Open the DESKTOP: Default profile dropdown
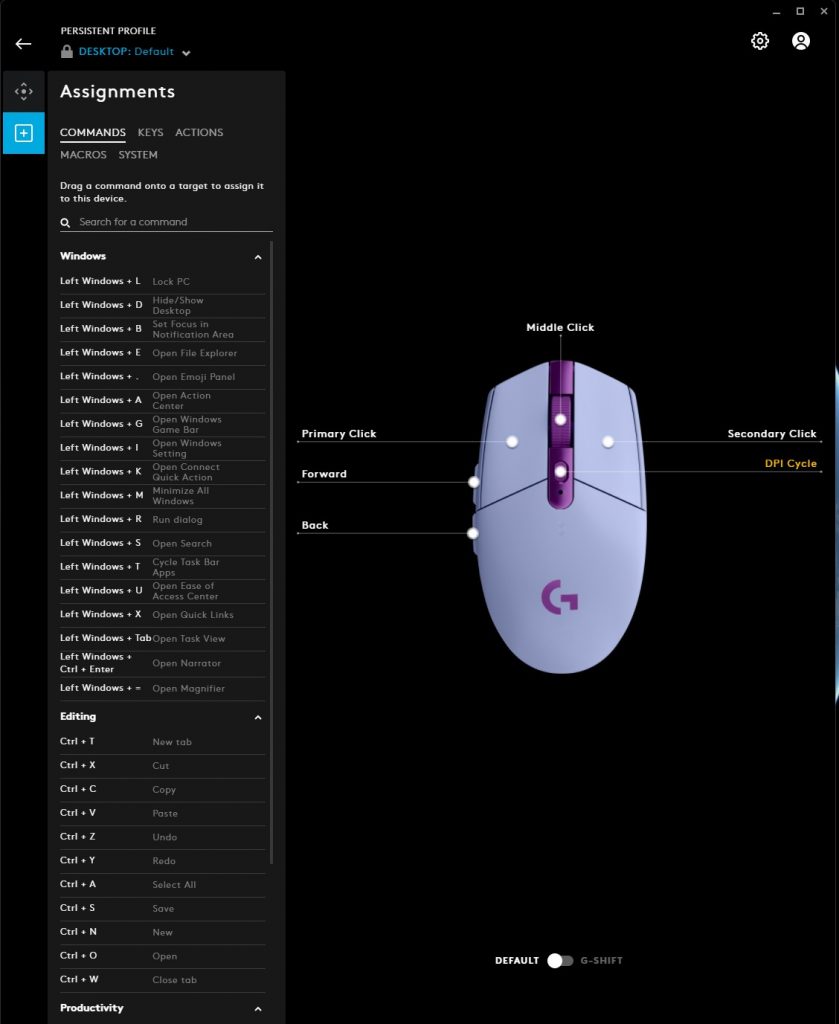839x1024 pixels. (x=134, y=52)
